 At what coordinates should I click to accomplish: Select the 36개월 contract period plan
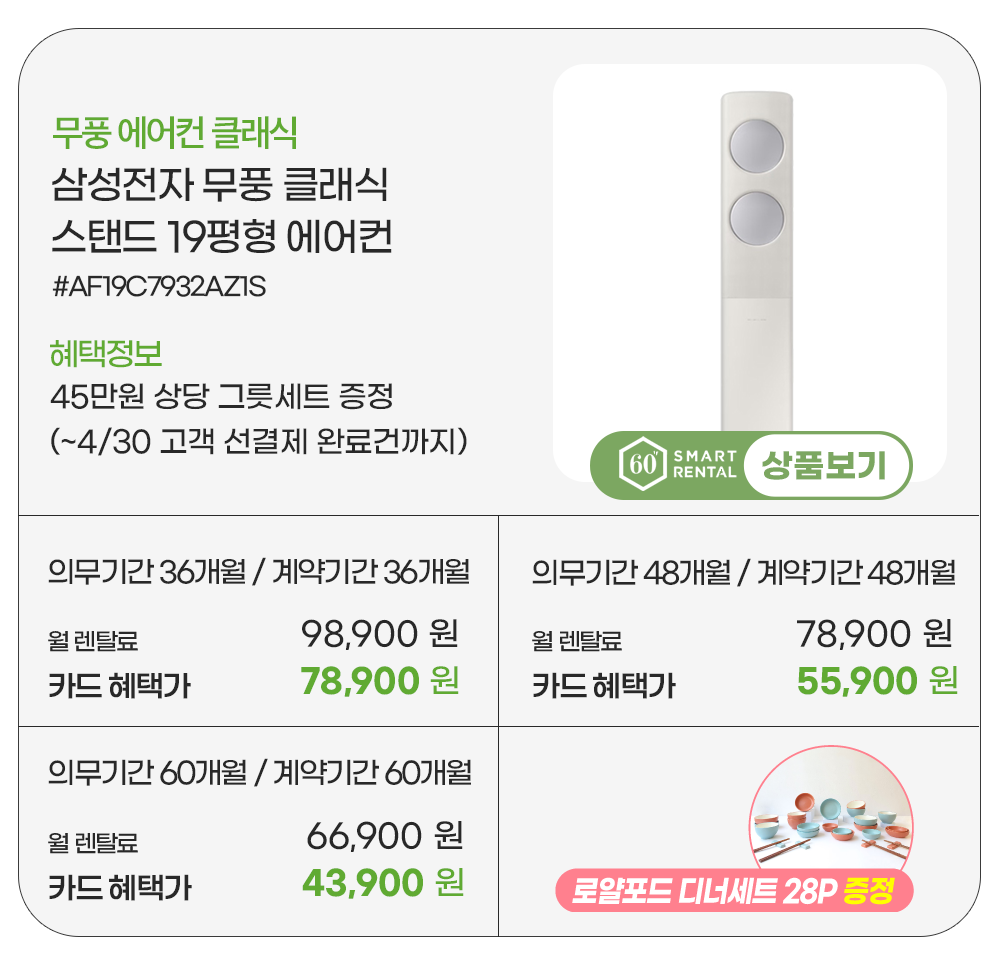259,574
